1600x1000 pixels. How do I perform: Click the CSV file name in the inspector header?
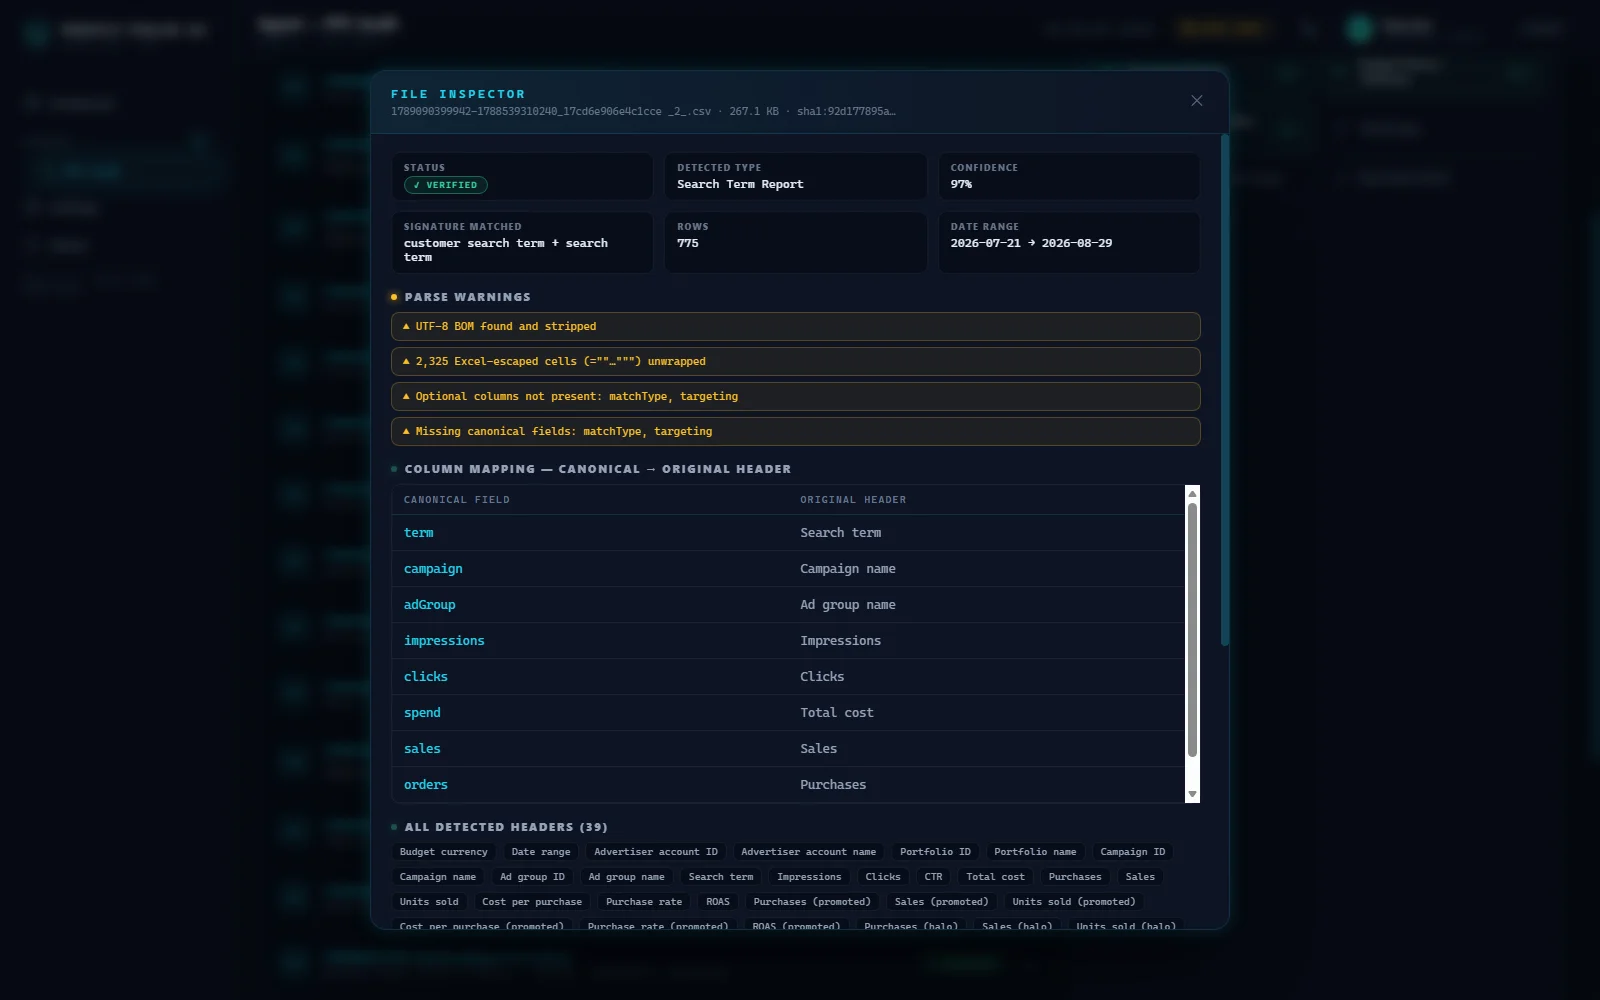point(551,112)
